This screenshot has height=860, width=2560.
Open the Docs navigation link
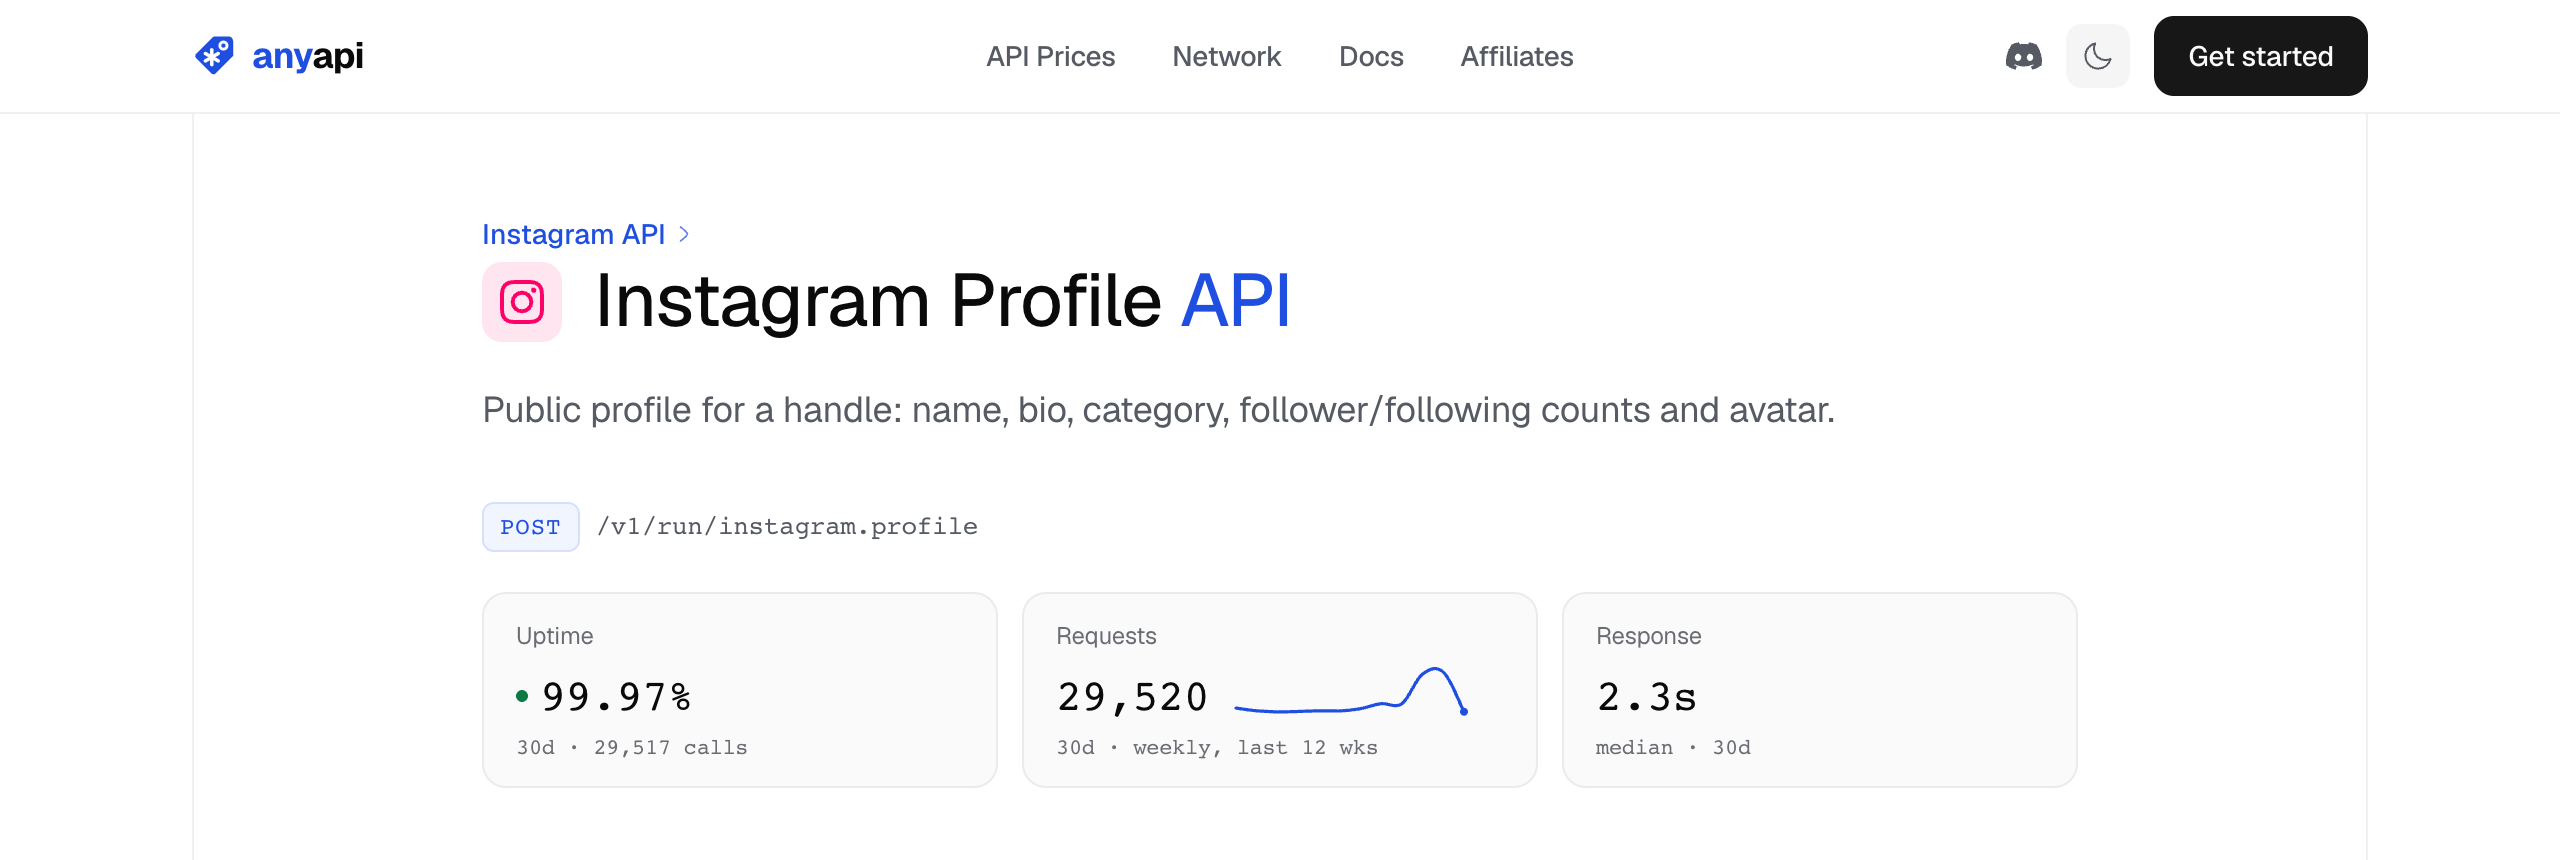pyautogui.click(x=1371, y=56)
